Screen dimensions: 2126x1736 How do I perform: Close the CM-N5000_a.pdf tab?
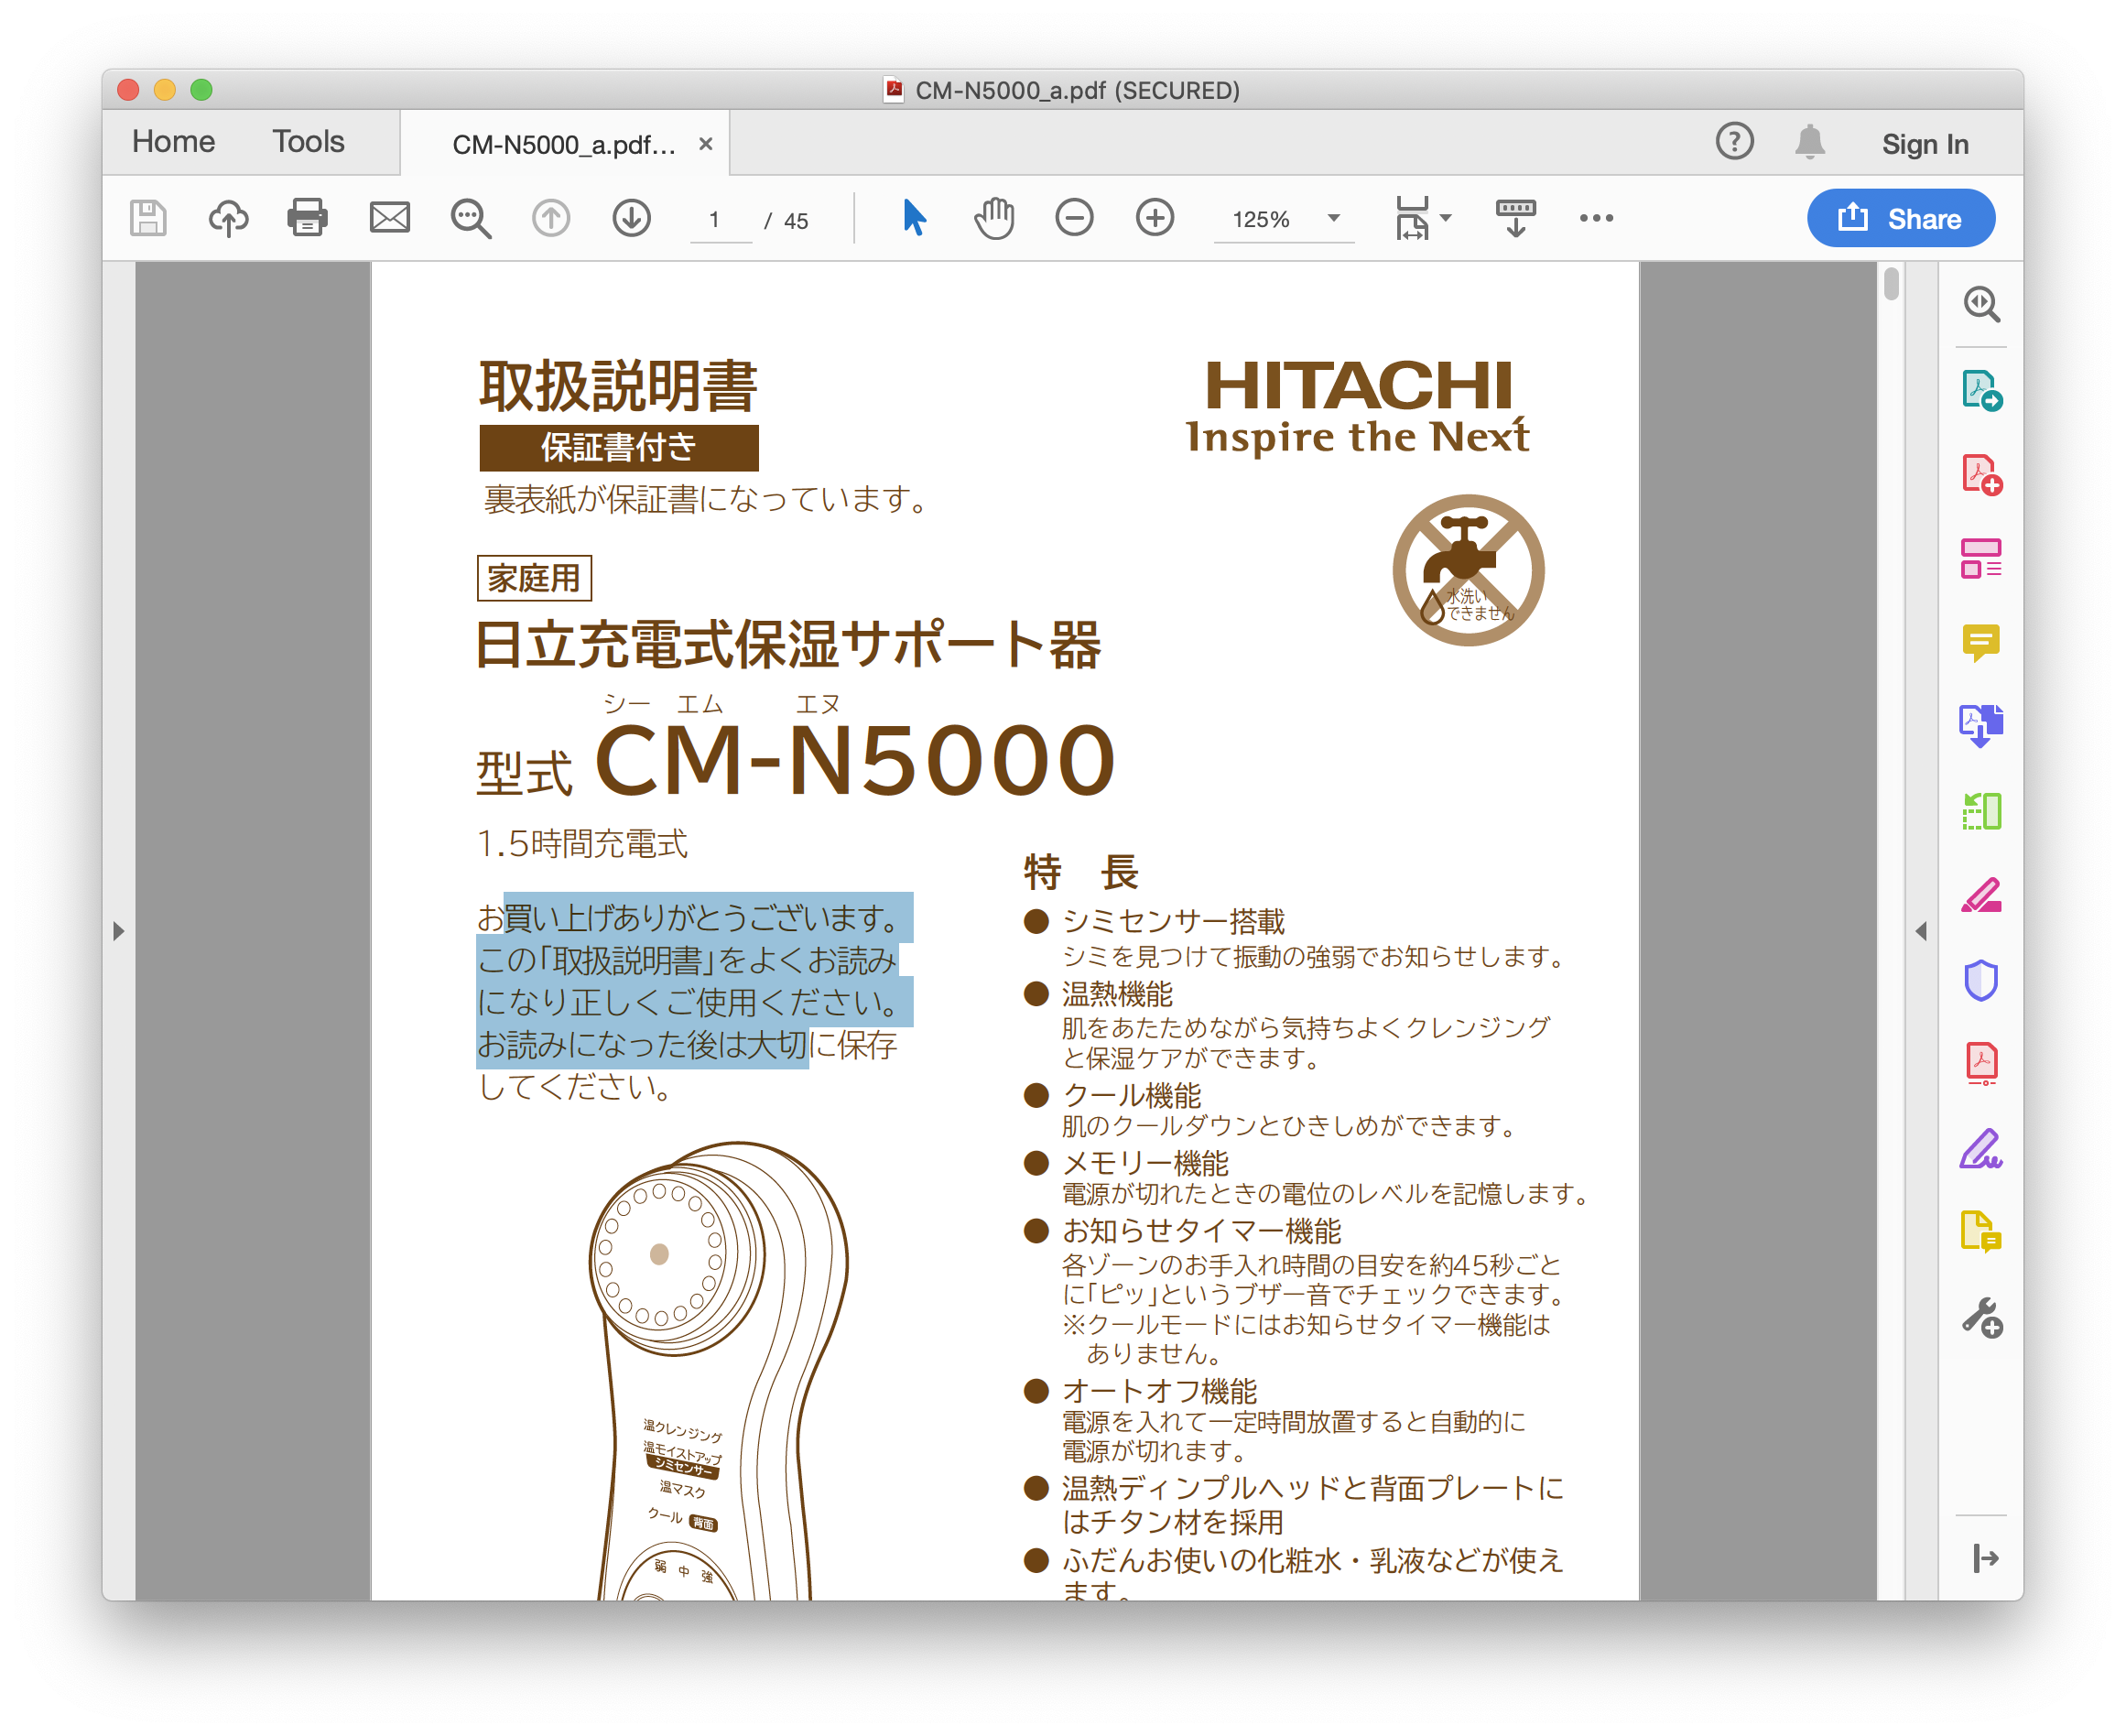point(706,144)
